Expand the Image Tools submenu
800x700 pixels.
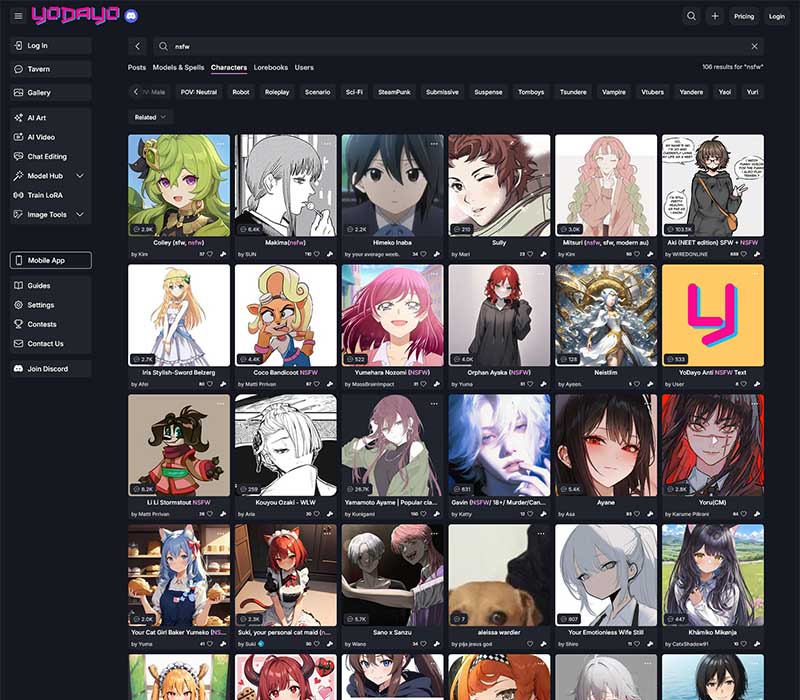[80, 215]
